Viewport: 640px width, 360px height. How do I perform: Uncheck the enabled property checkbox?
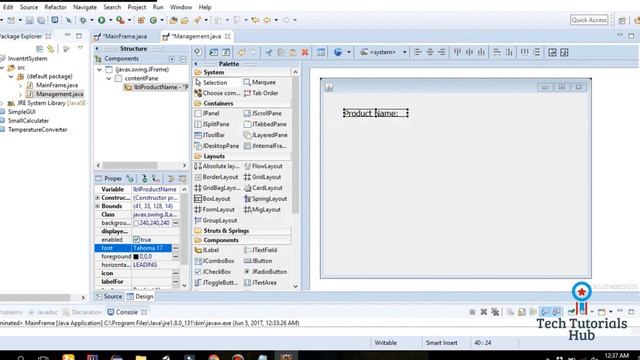pos(136,240)
